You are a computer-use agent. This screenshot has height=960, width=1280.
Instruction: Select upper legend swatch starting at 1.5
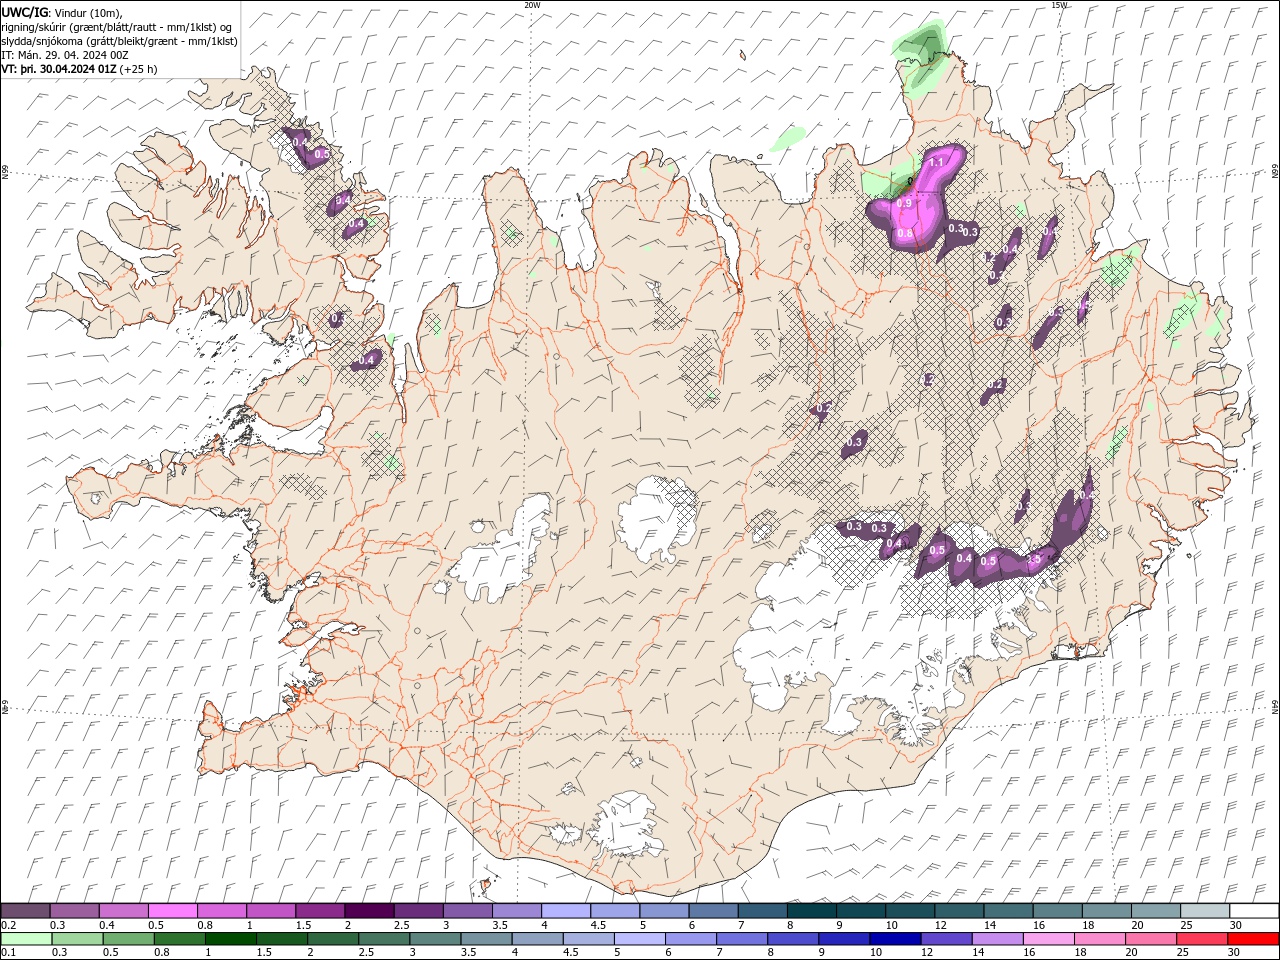coord(320,911)
